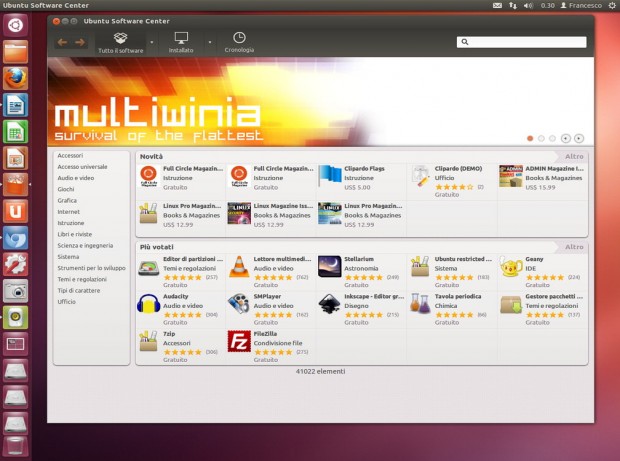Open the Gestore pacchetti icon
The height and width of the screenshot is (461, 620).
[510, 304]
